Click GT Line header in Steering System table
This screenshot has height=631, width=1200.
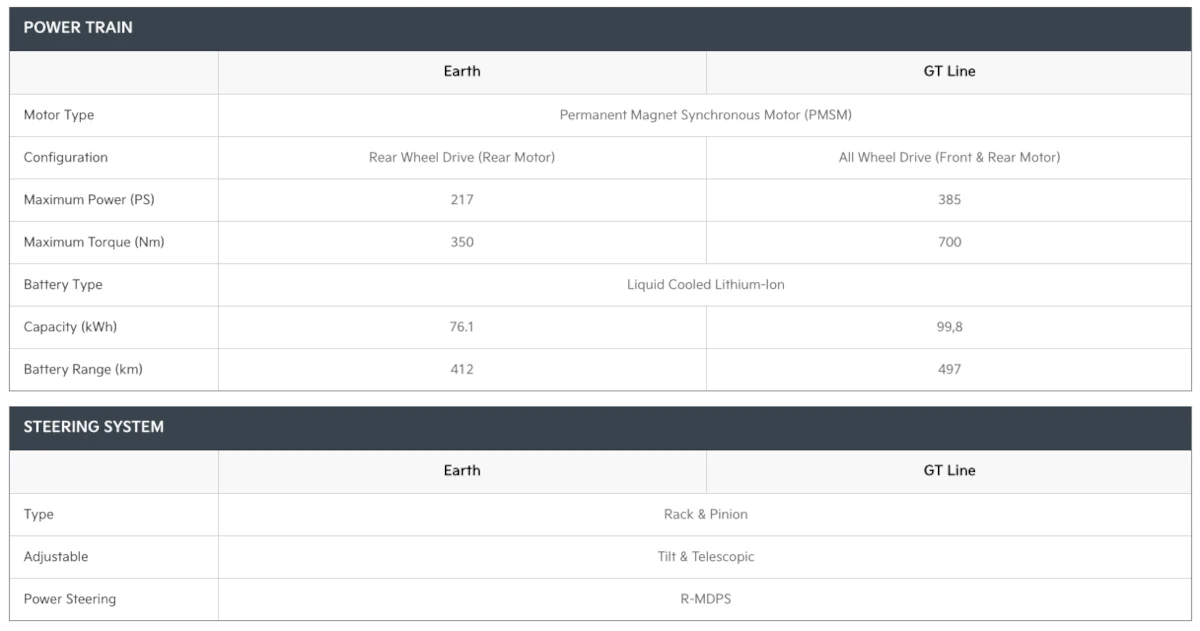pyautogui.click(x=949, y=470)
